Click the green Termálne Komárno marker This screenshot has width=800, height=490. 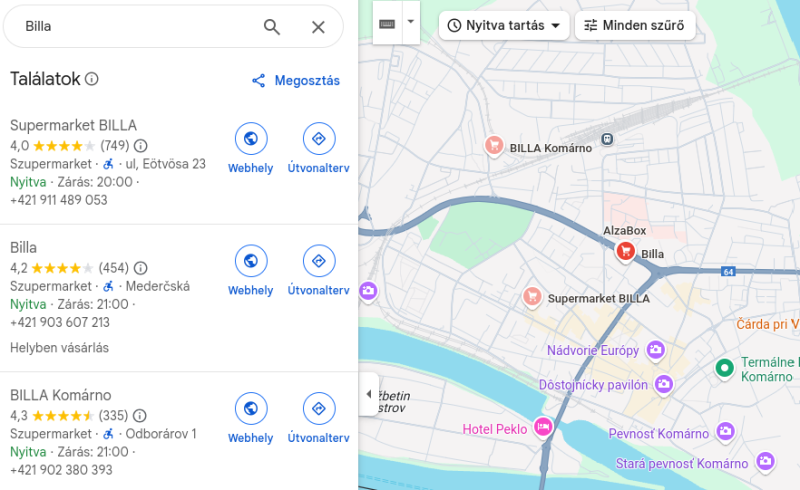pos(724,368)
